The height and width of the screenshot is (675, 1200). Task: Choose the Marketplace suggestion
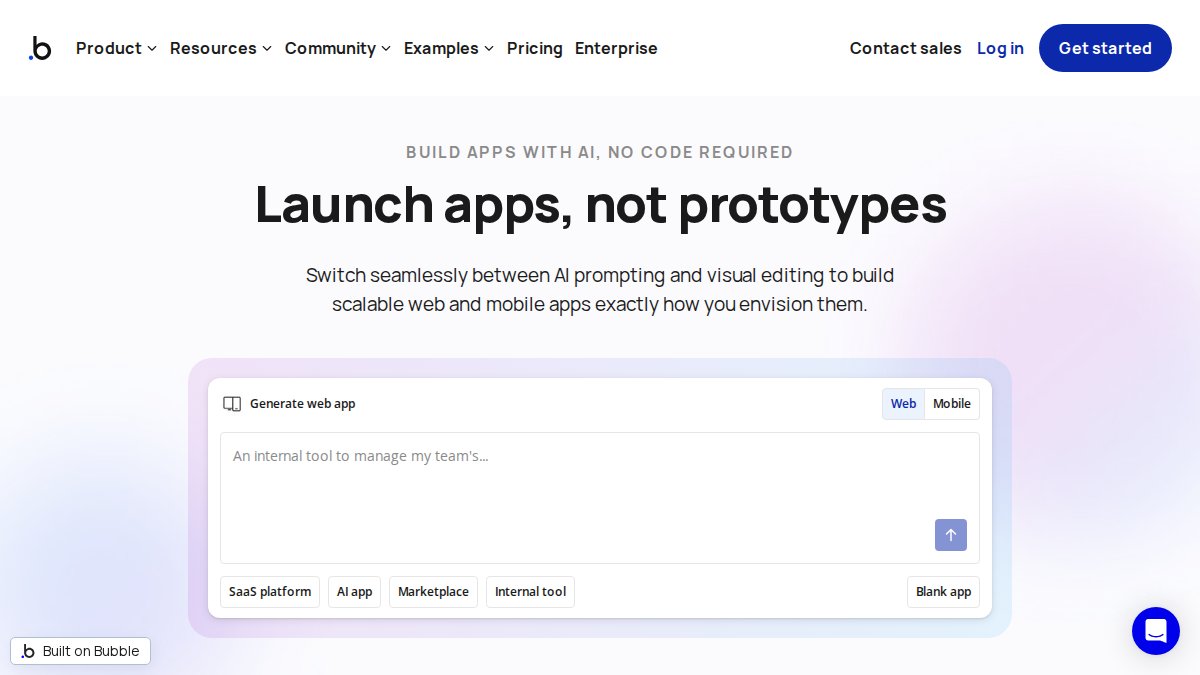[x=433, y=592]
